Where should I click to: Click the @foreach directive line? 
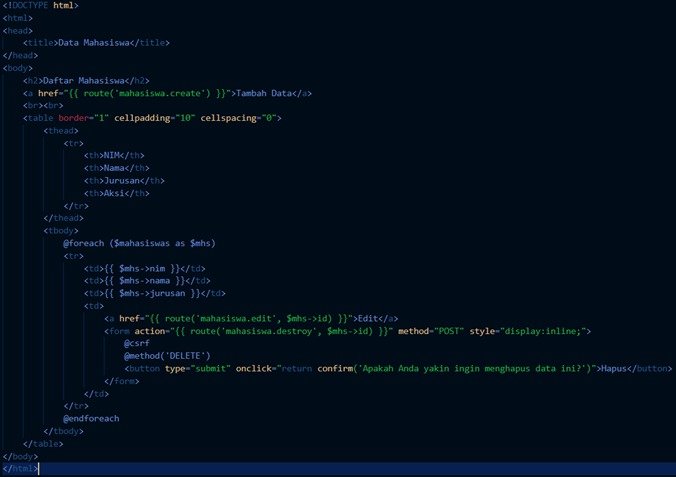pos(139,243)
